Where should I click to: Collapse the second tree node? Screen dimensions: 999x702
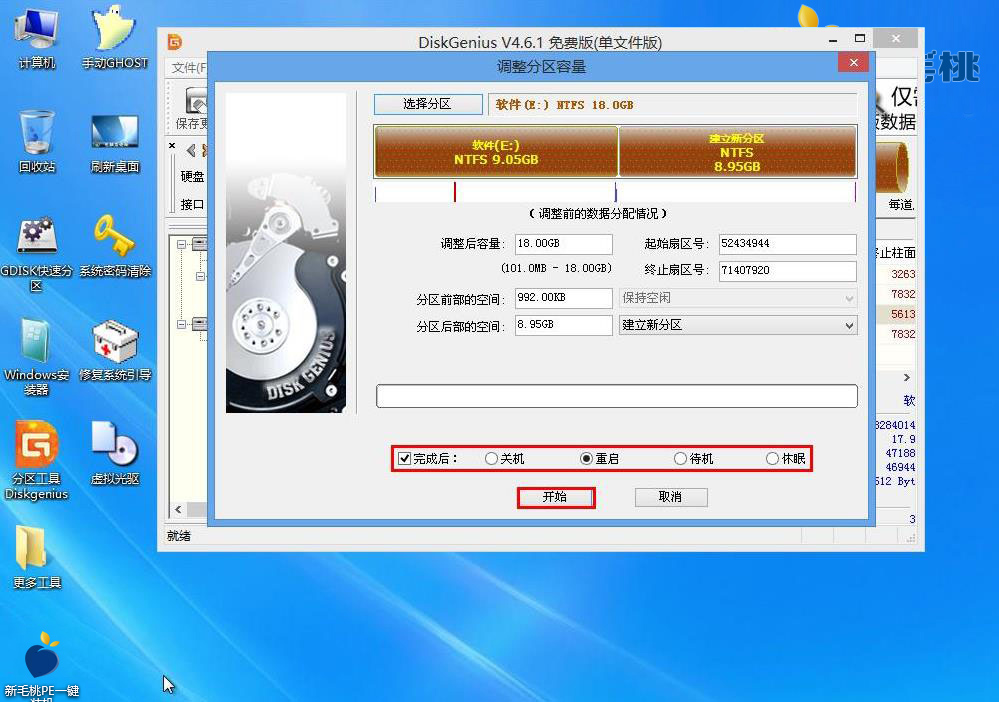pos(200,276)
